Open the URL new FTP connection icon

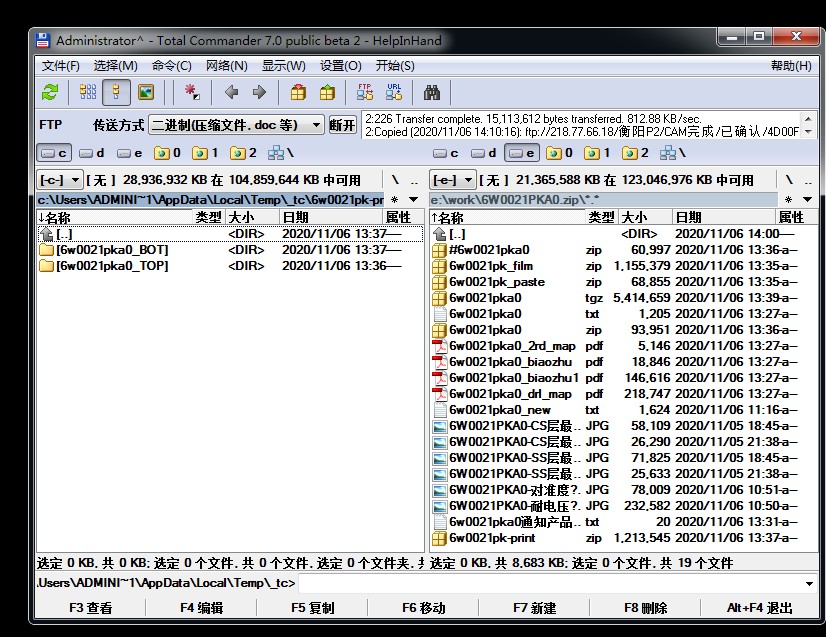click(x=394, y=93)
